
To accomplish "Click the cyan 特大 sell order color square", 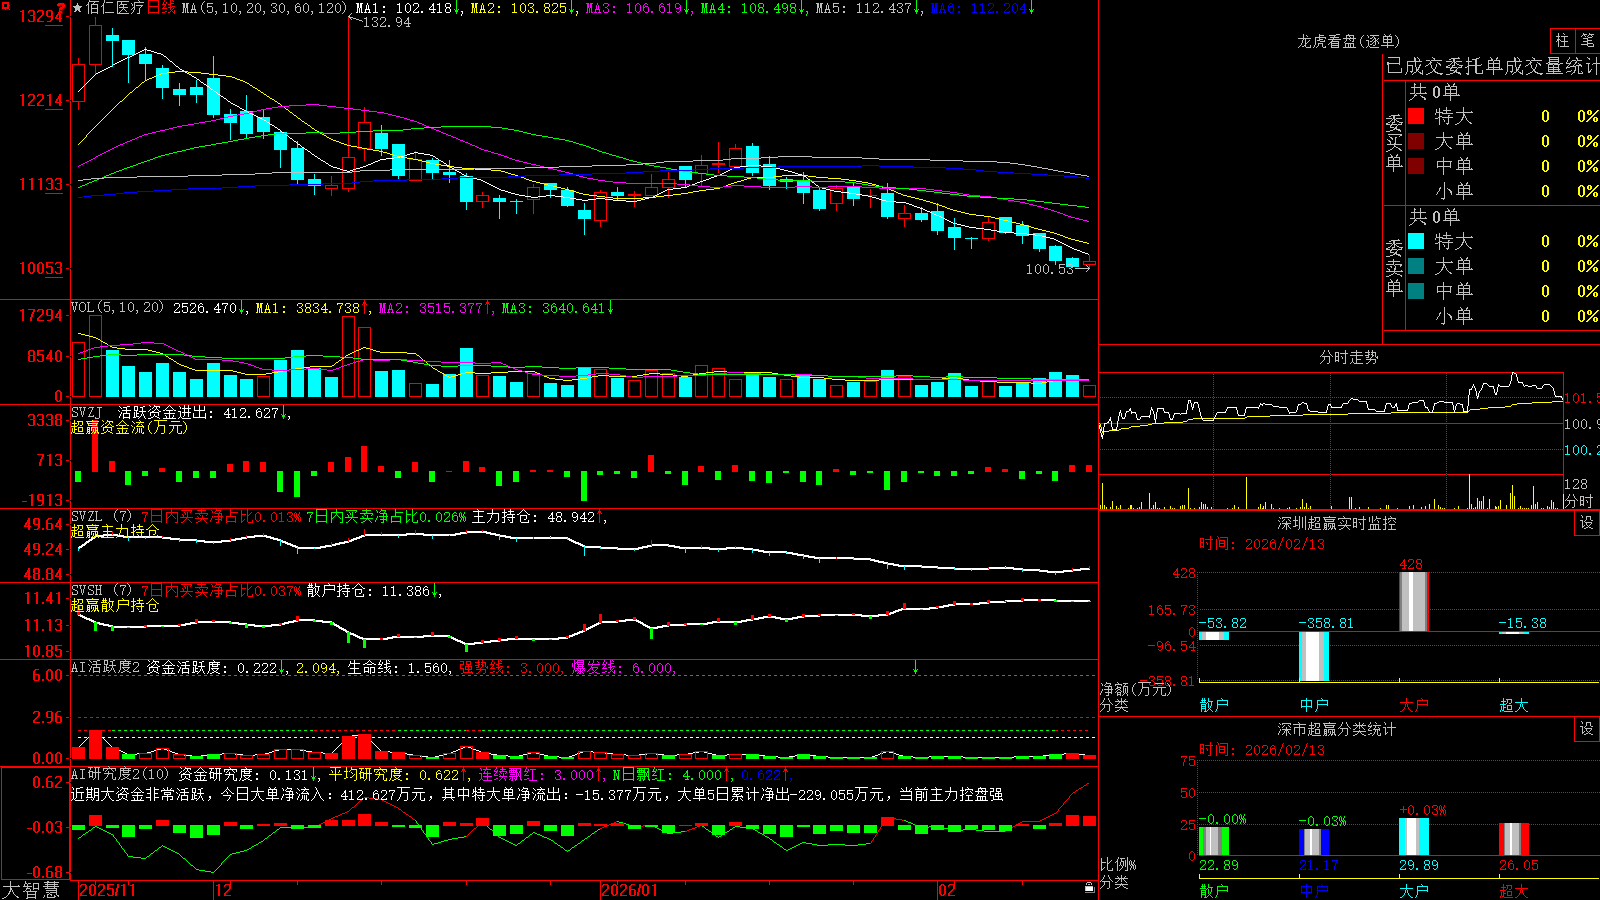I will [x=1416, y=241].
